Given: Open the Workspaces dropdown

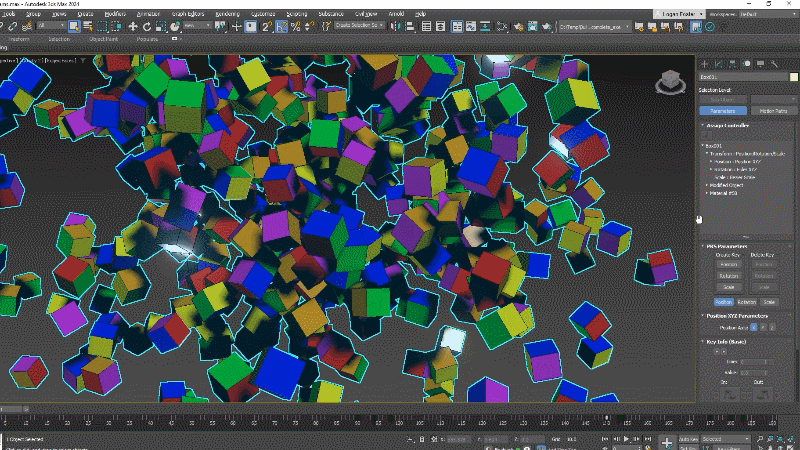Looking at the screenshot, I should tap(766, 15).
